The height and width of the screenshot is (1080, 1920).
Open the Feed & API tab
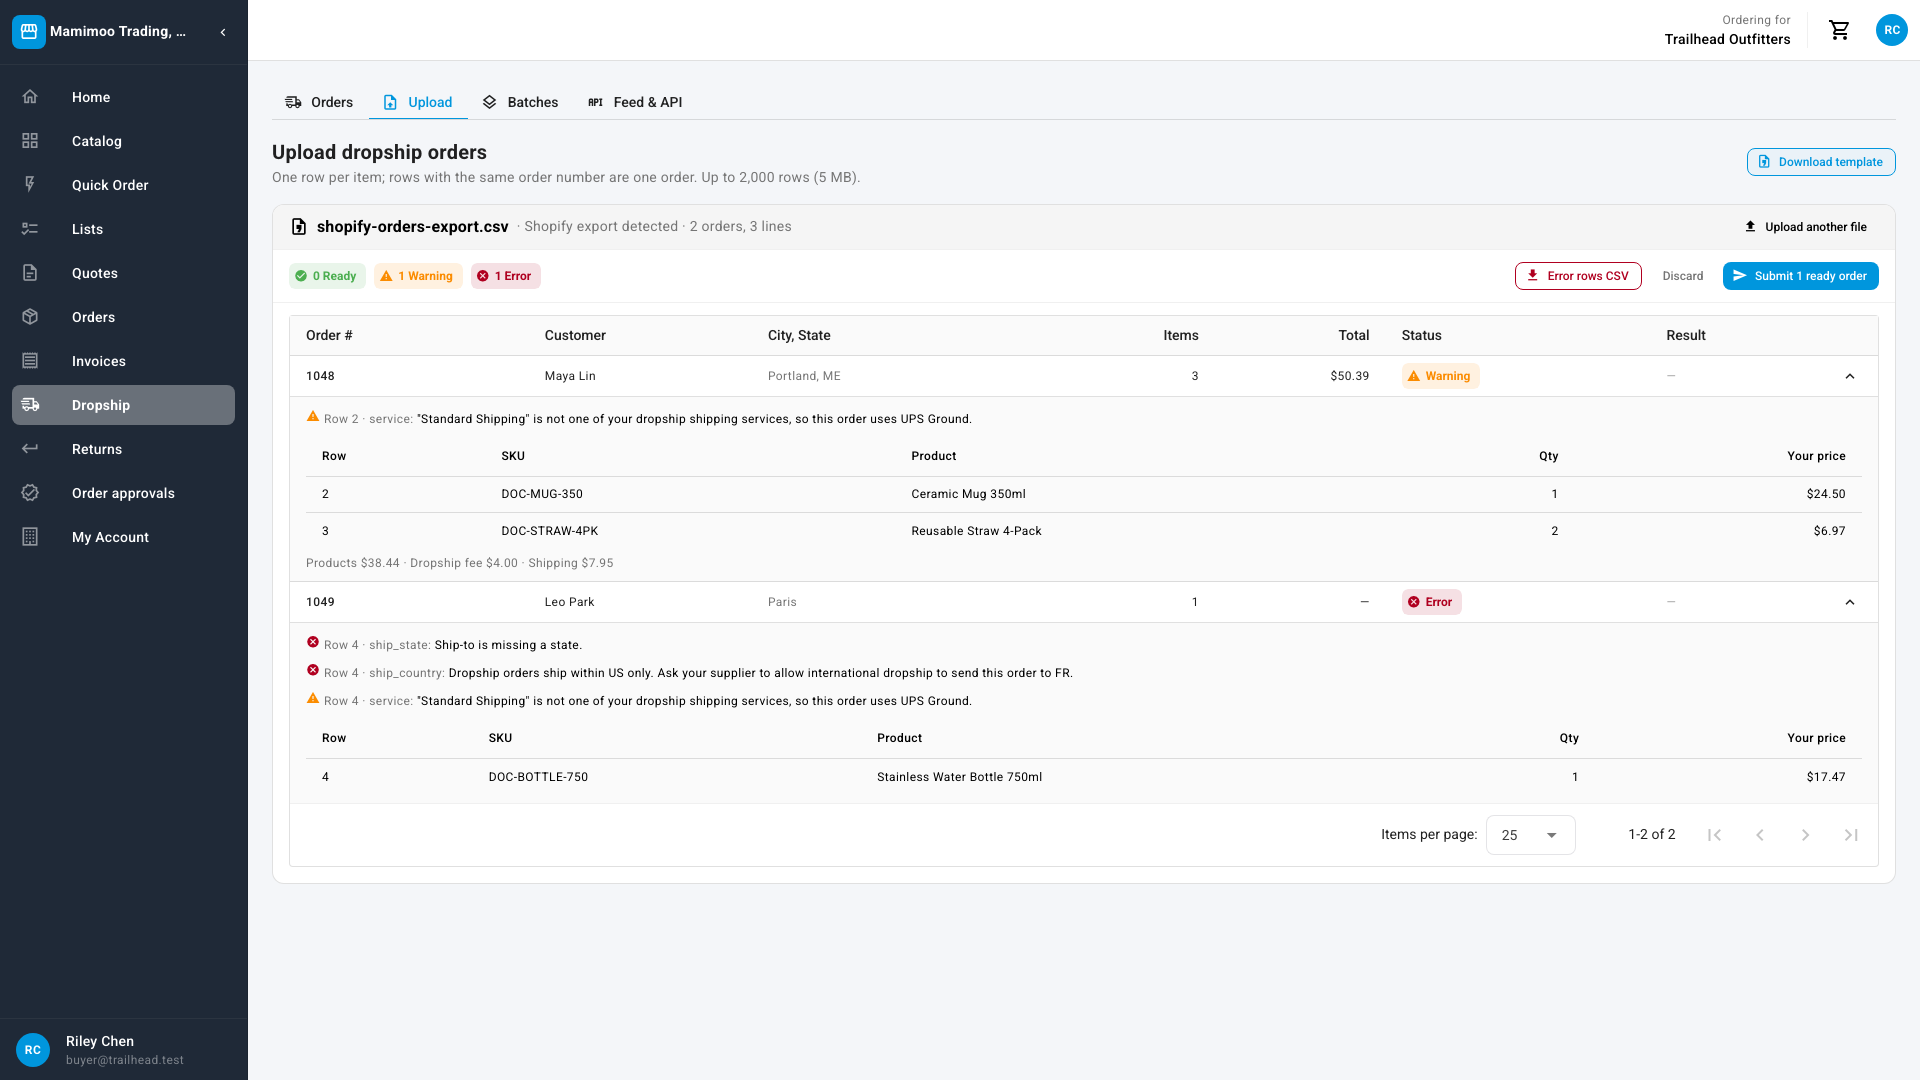pyautogui.click(x=635, y=102)
